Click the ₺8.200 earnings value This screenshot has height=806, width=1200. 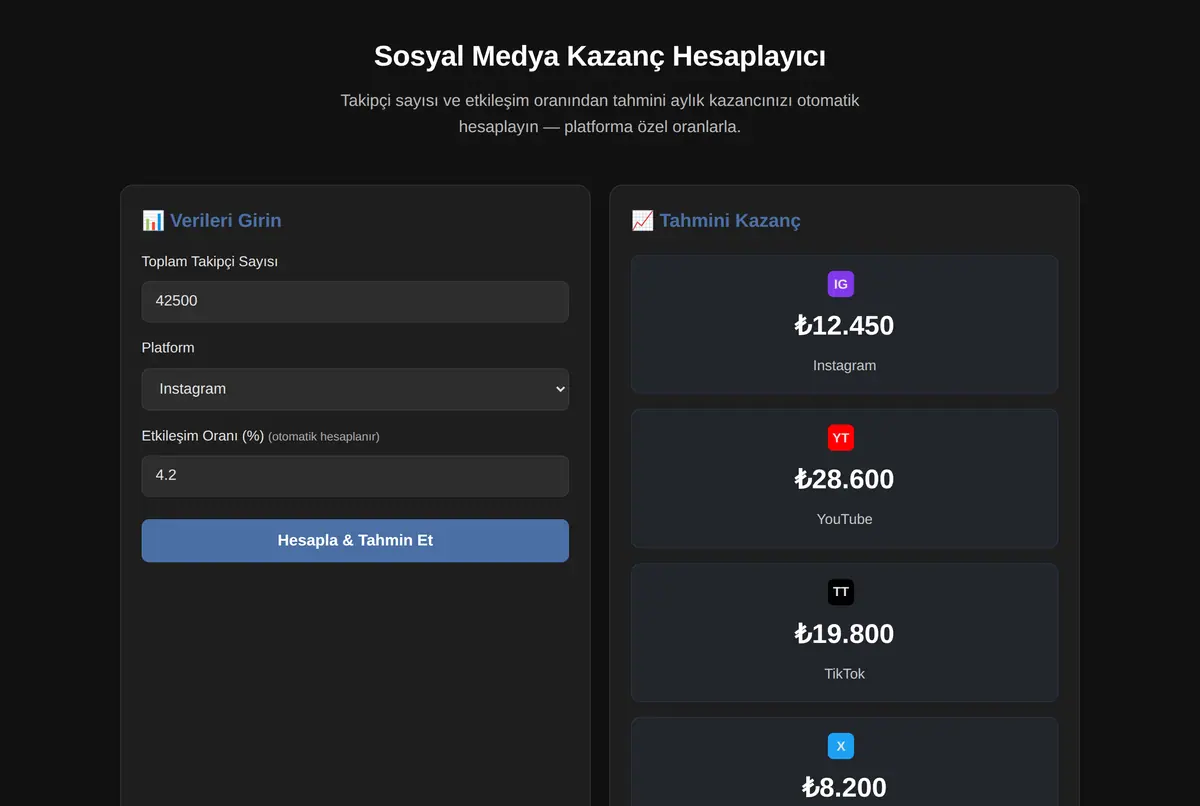click(844, 788)
